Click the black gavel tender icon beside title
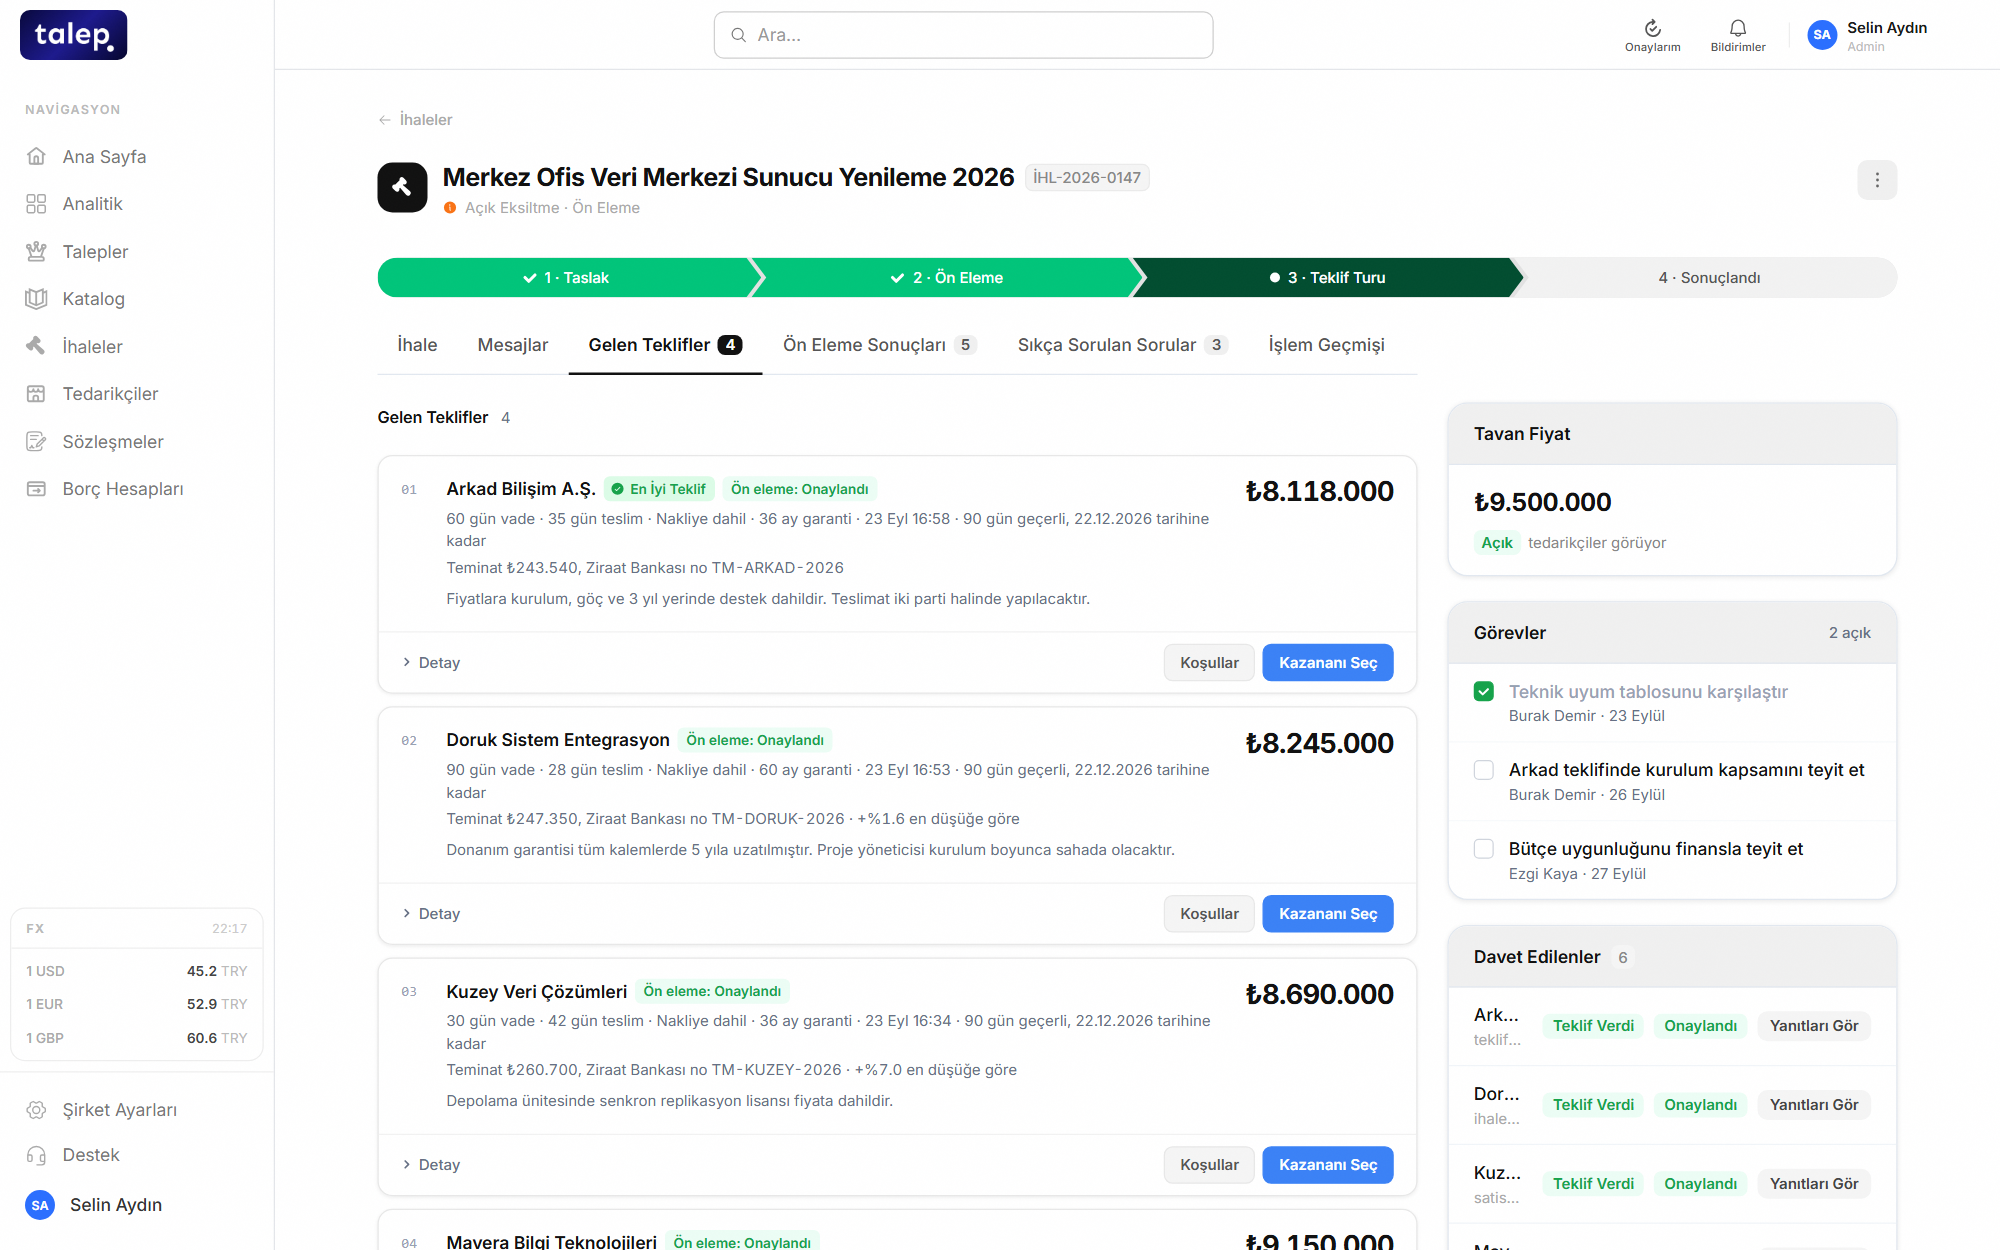Image resolution: width=2000 pixels, height=1250 pixels. 402,187
